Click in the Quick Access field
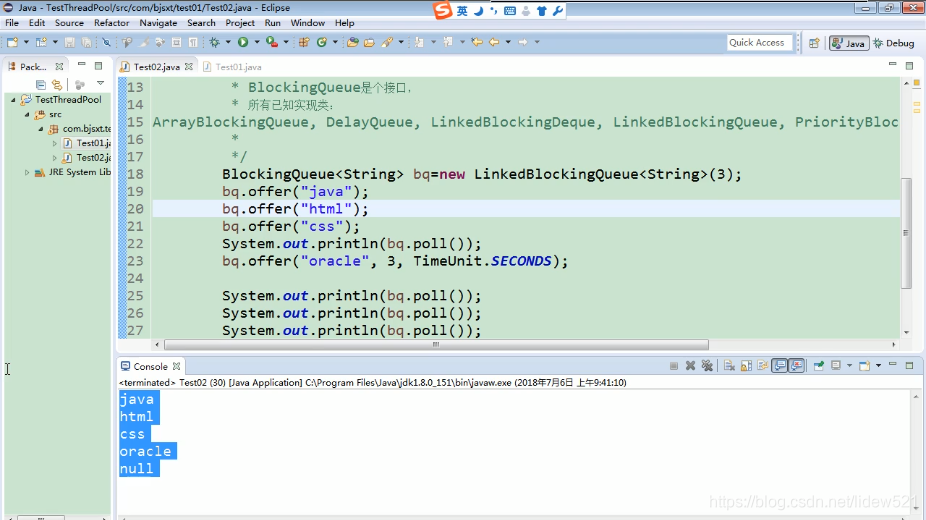This screenshot has width=926, height=520. 759,42
